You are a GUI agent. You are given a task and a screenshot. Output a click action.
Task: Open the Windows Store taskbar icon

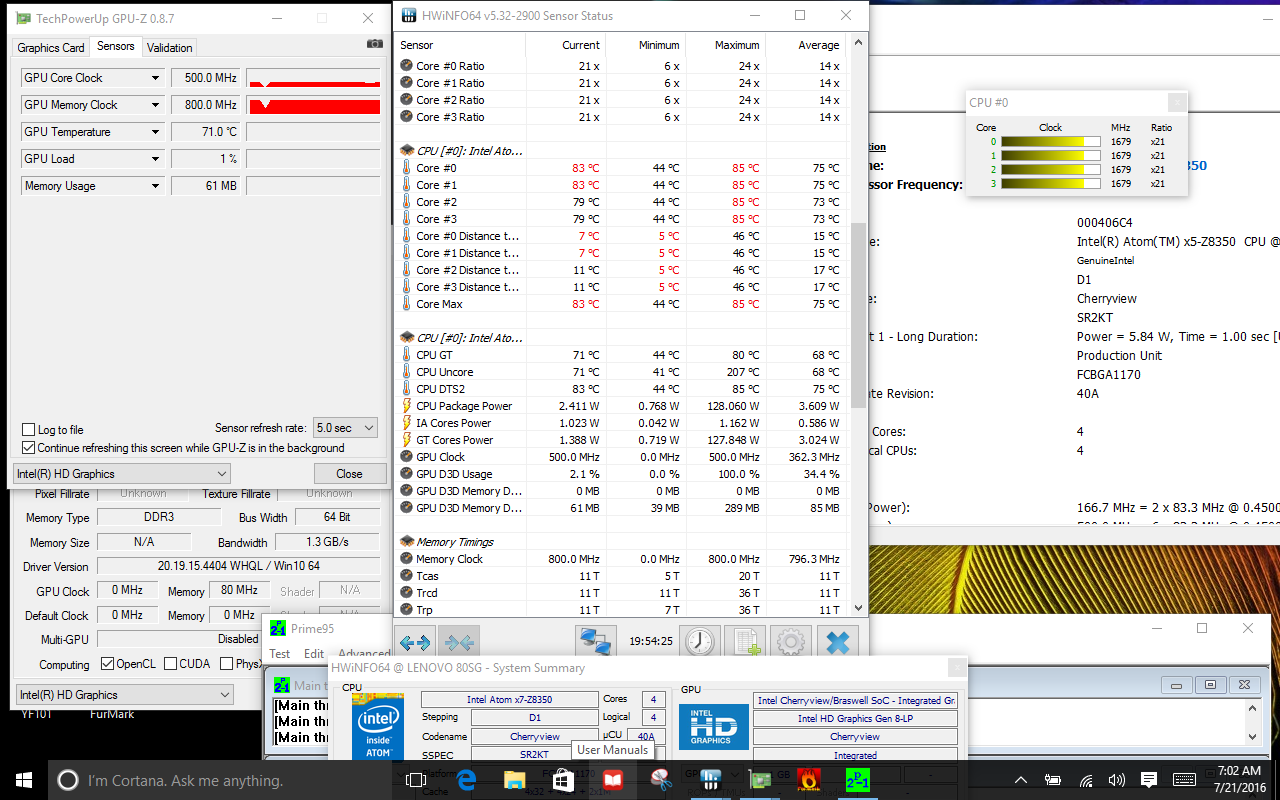[564, 780]
